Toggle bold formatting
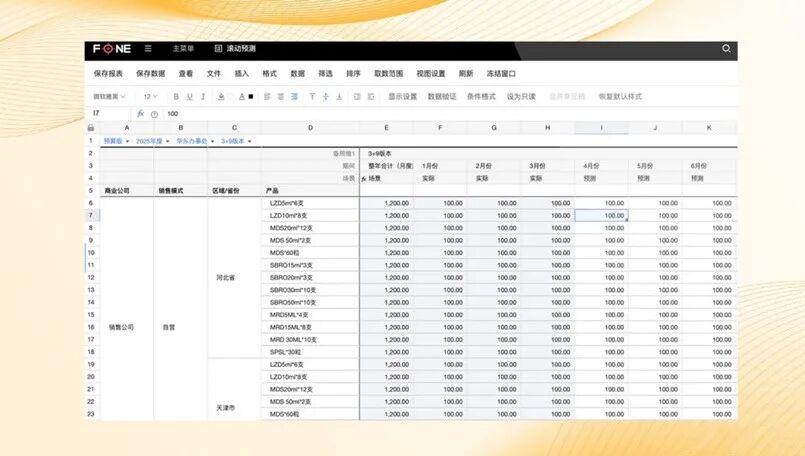805x456 pixels. (176, 97)
